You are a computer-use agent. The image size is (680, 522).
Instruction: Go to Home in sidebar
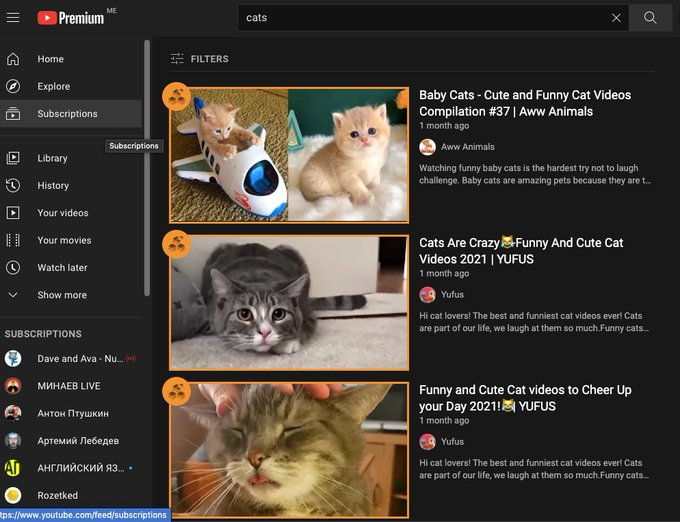50,59
